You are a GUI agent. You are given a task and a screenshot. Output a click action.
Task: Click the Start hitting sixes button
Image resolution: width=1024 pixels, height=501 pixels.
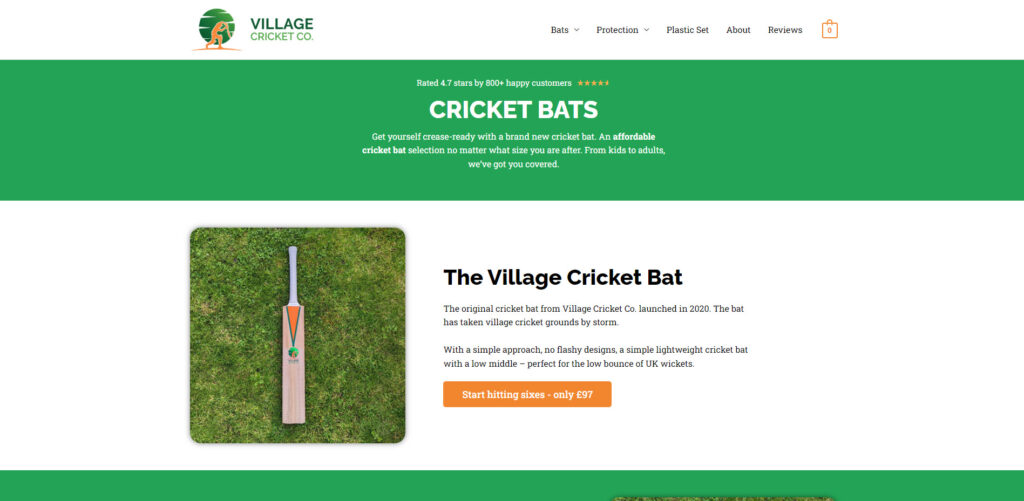click(527, 395)
